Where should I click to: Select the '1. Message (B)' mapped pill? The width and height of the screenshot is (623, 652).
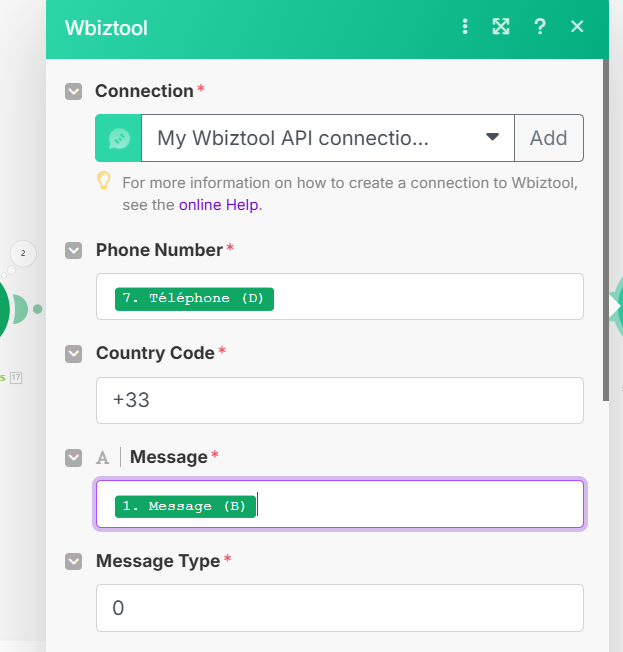185,506
